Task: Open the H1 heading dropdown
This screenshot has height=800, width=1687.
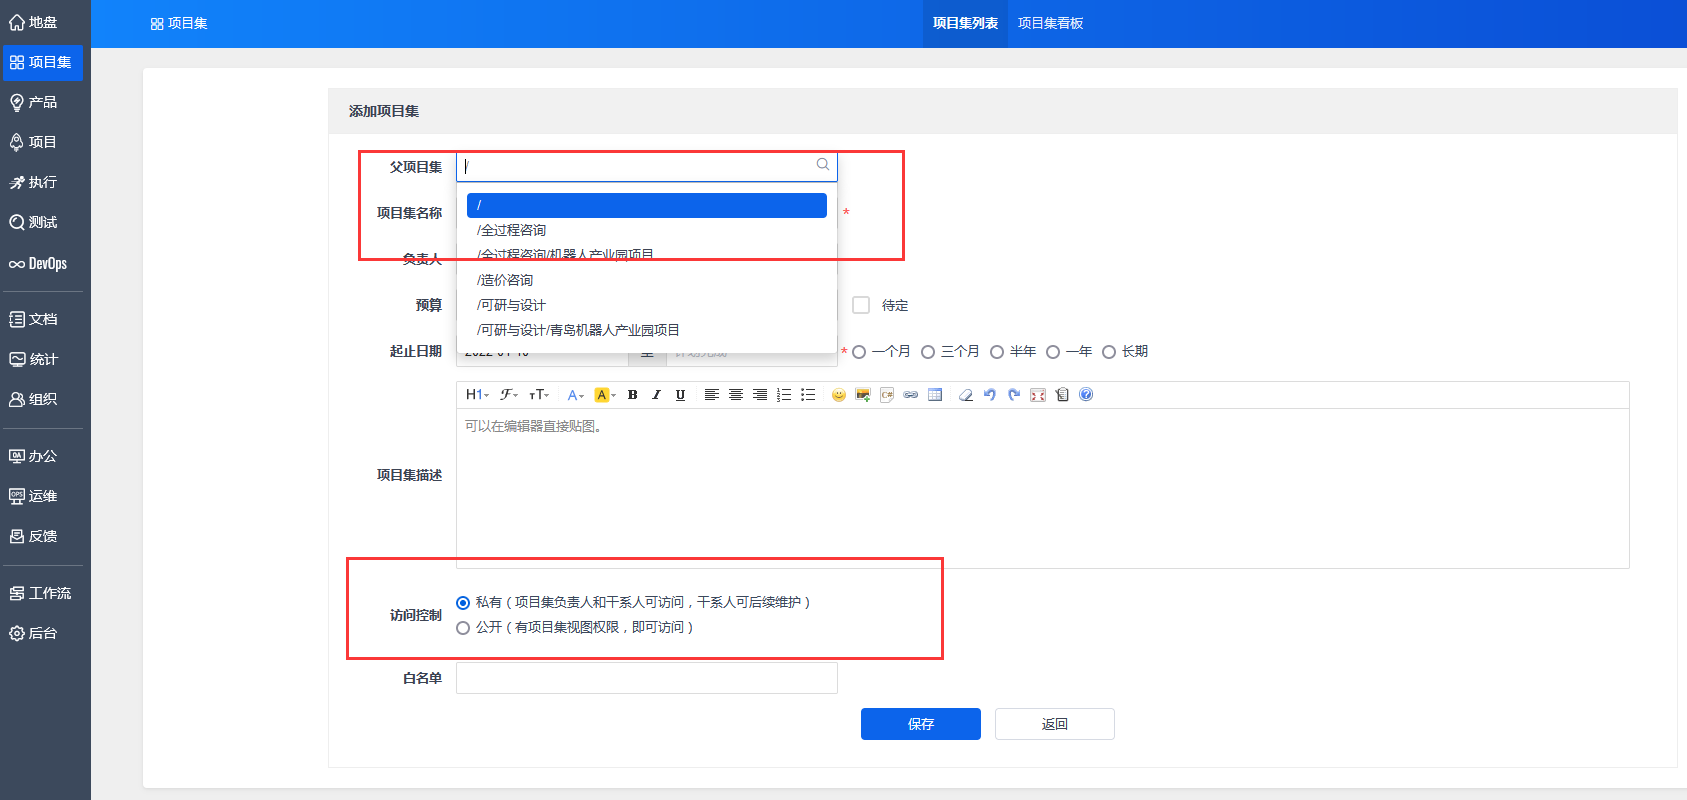Action: [477, 395]
